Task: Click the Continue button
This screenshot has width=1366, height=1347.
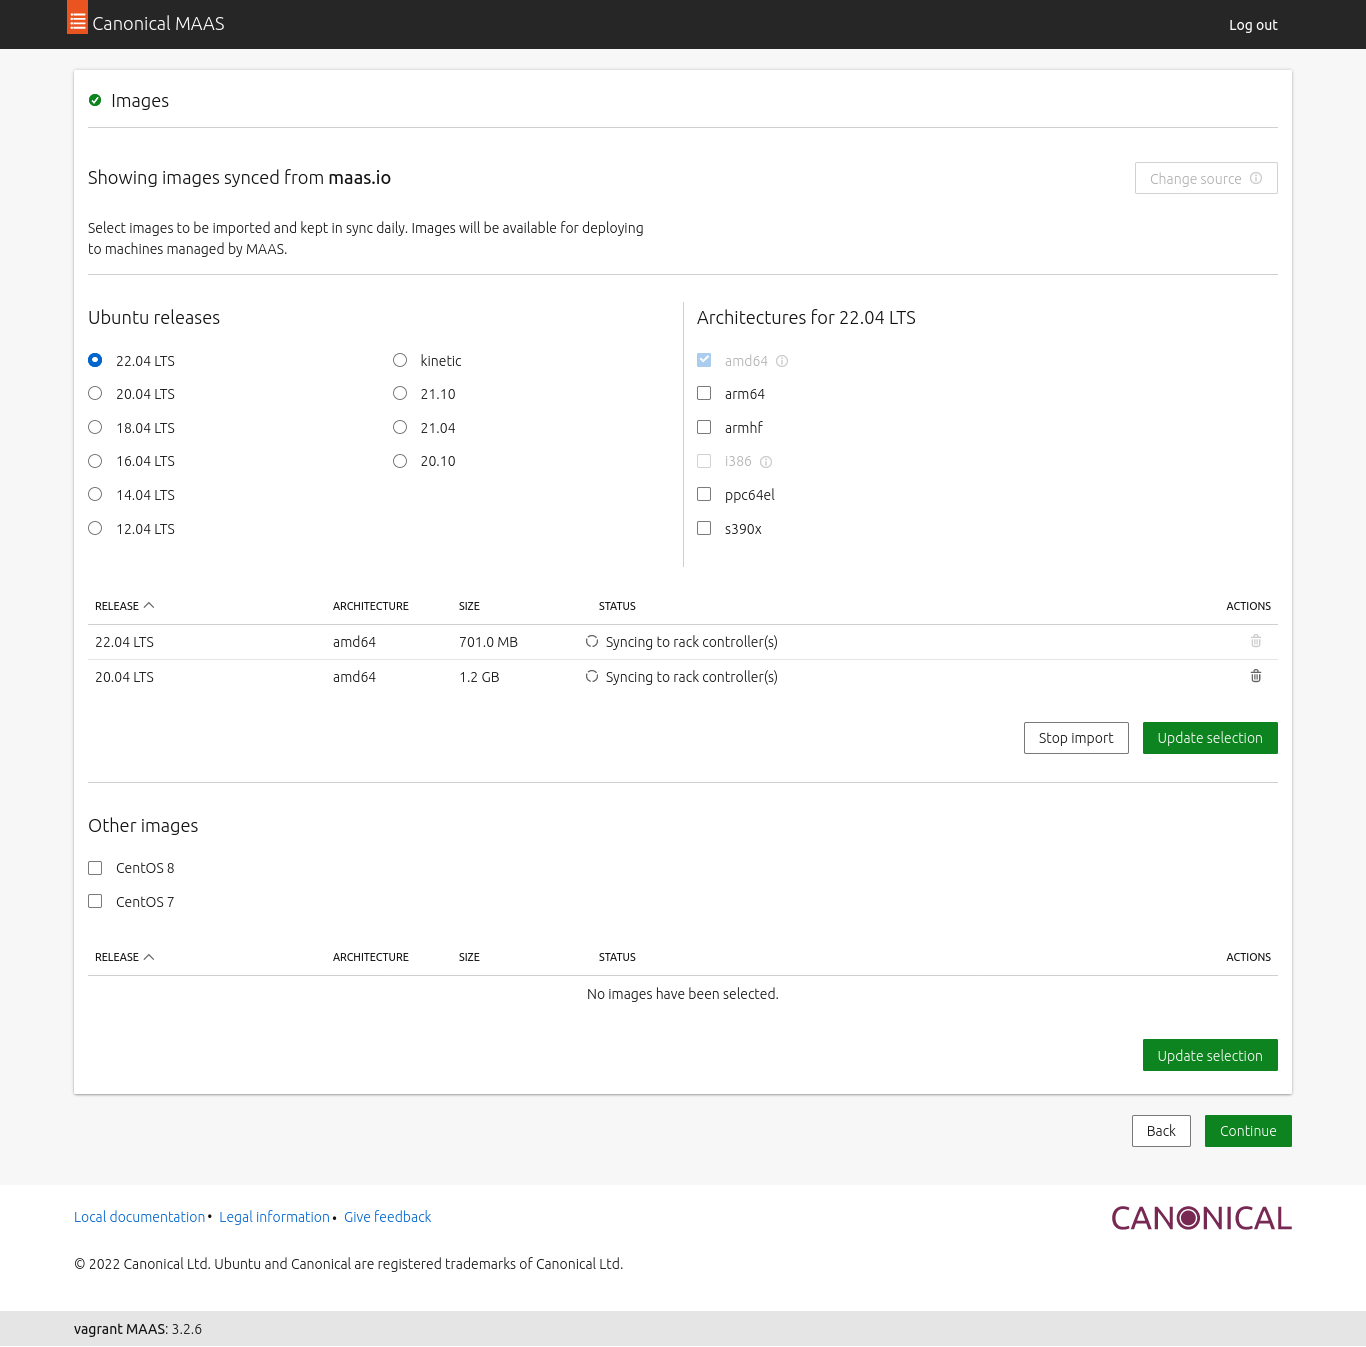Action: tap(1248, 1131)
